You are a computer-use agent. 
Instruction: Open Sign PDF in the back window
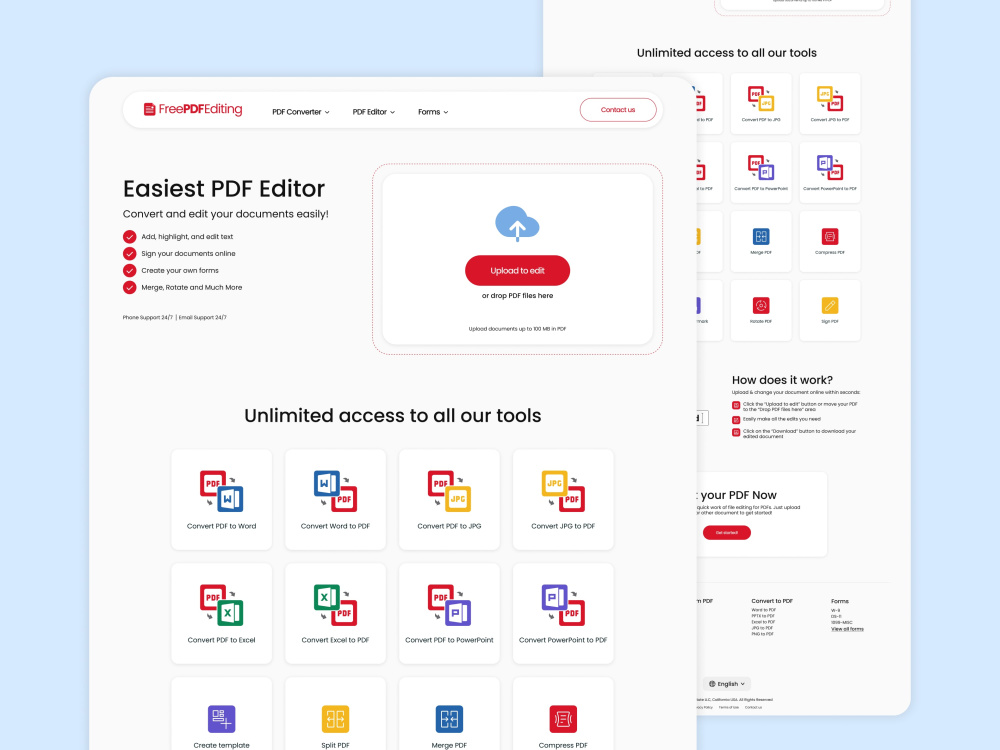tap(830, 310)
